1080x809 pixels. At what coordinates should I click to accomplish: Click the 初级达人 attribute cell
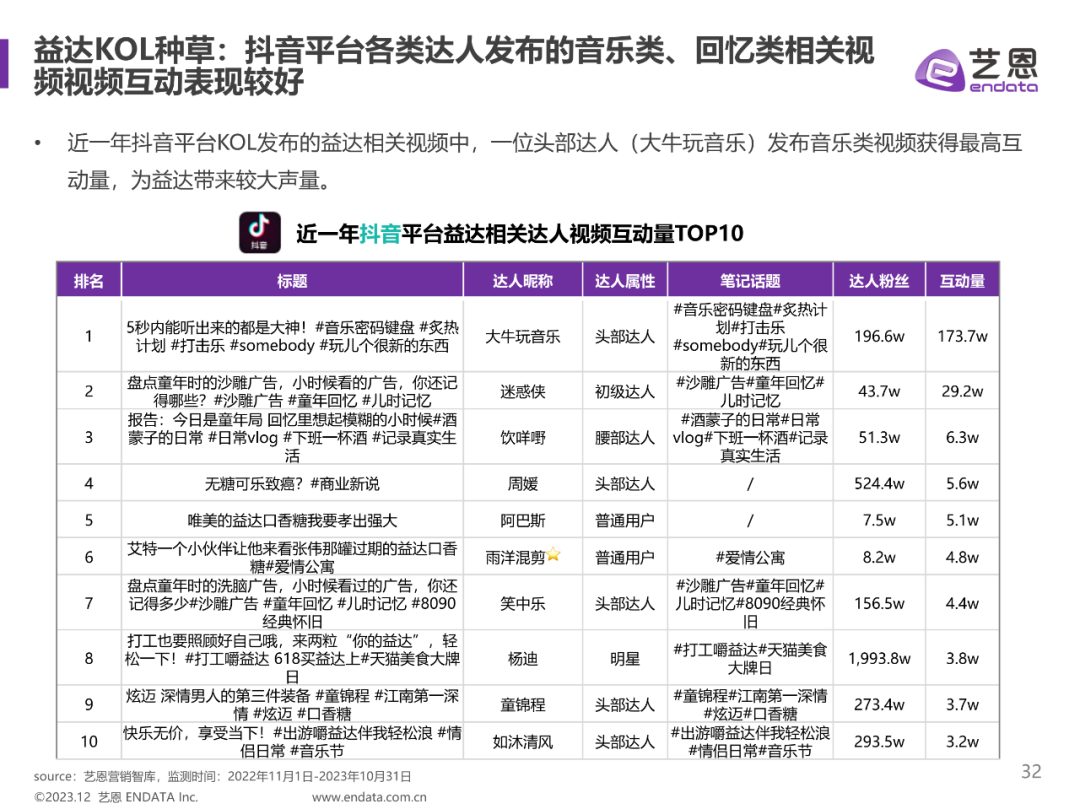click(625, 392)
